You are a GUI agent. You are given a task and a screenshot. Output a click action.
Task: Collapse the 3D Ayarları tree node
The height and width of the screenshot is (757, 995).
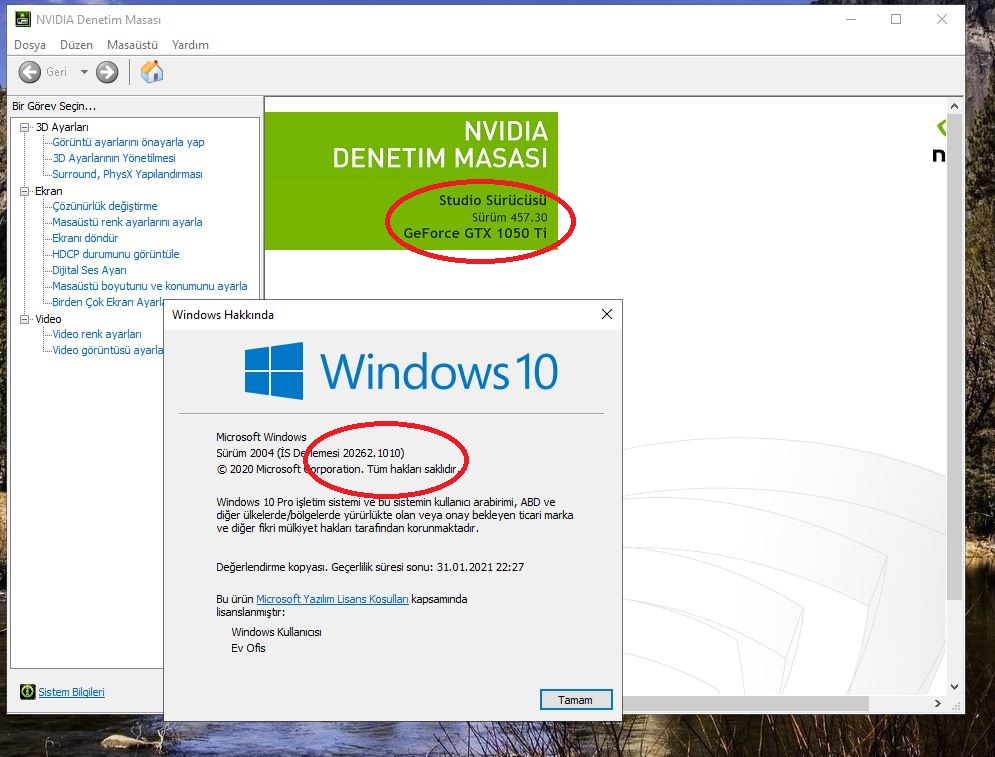click(x=25, y=127)
